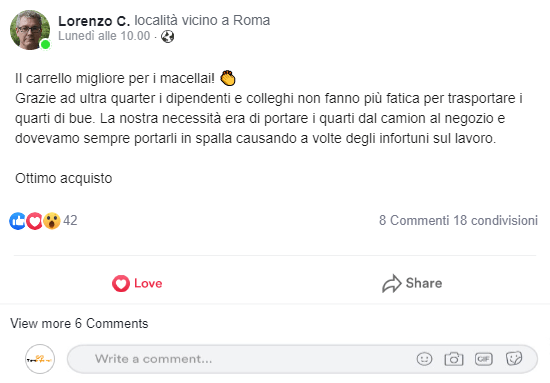Click the commenter page avatar thumbnail

tap(40, 359)
